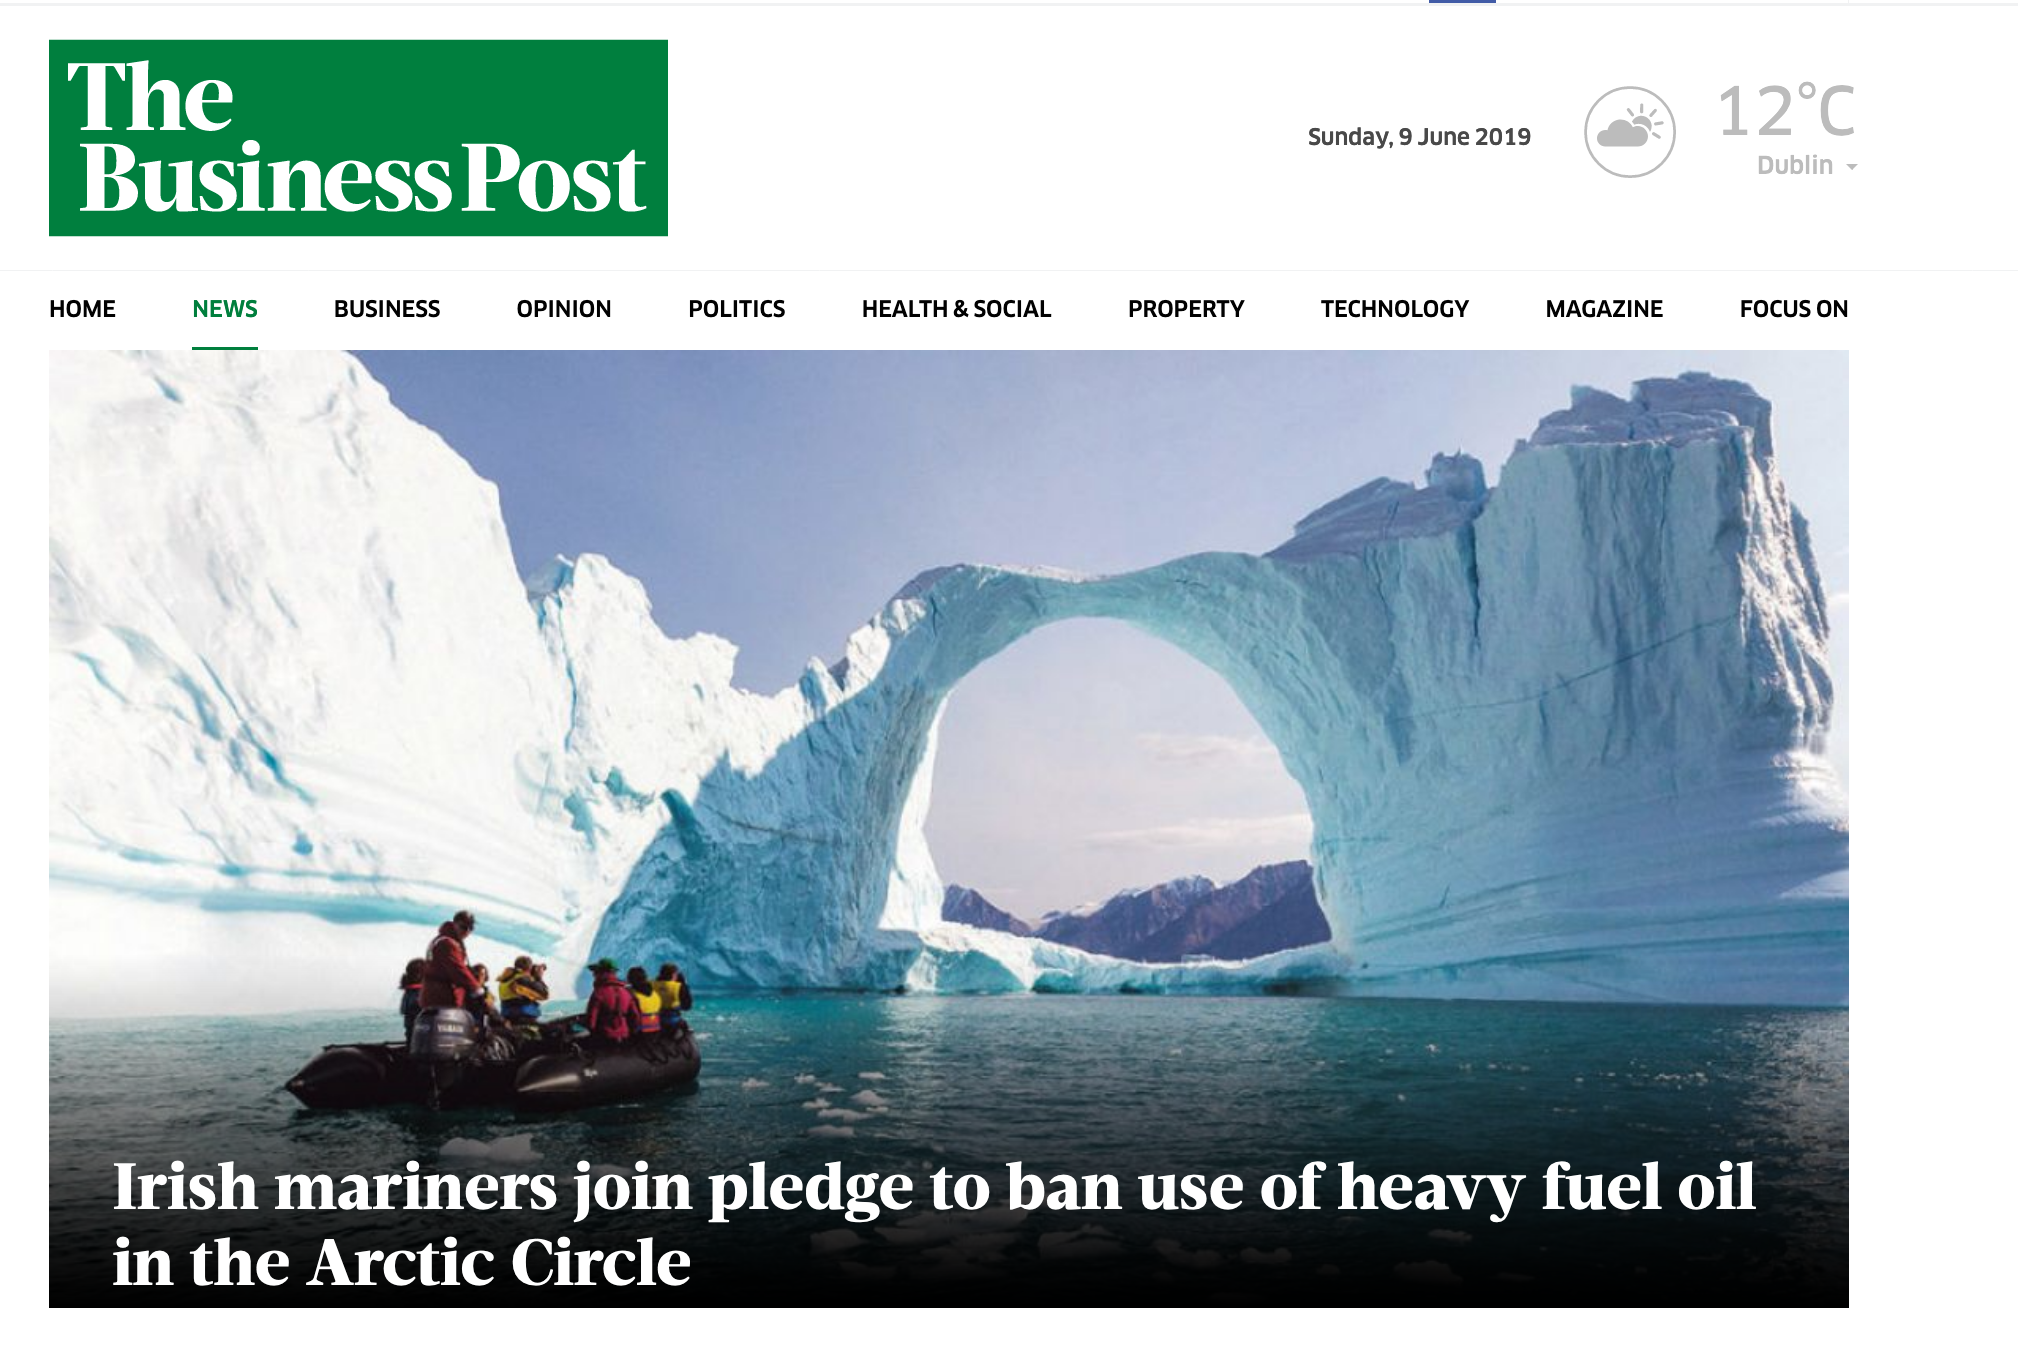Viewport: 2018px width, 1360px height.
Task: Click the 12°C temperature reading
Action: [x=1786, y=110]
